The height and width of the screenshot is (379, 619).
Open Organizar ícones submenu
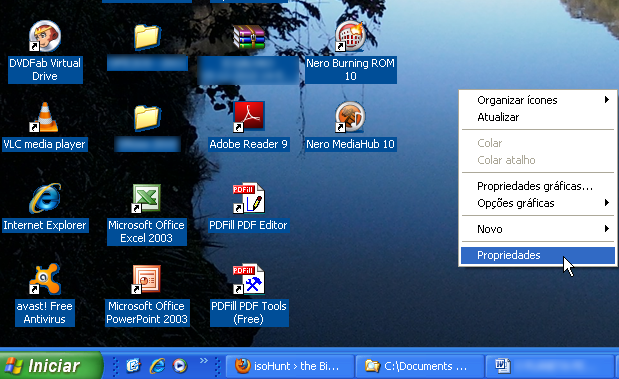pos(538,100)
